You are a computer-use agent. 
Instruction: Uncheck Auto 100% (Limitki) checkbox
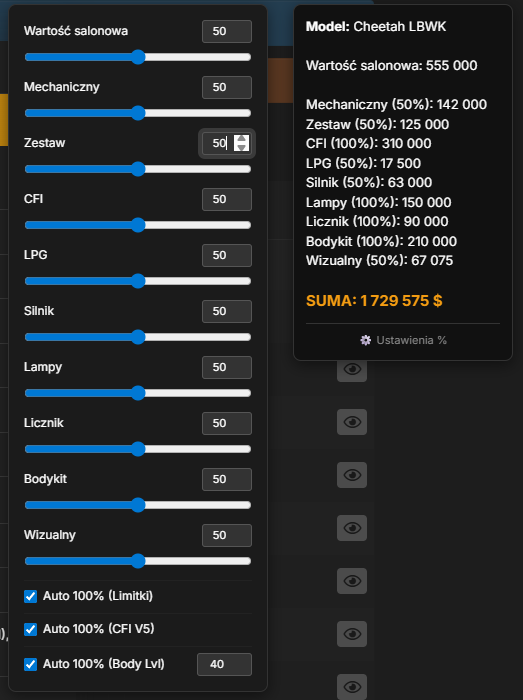[30, 596]
